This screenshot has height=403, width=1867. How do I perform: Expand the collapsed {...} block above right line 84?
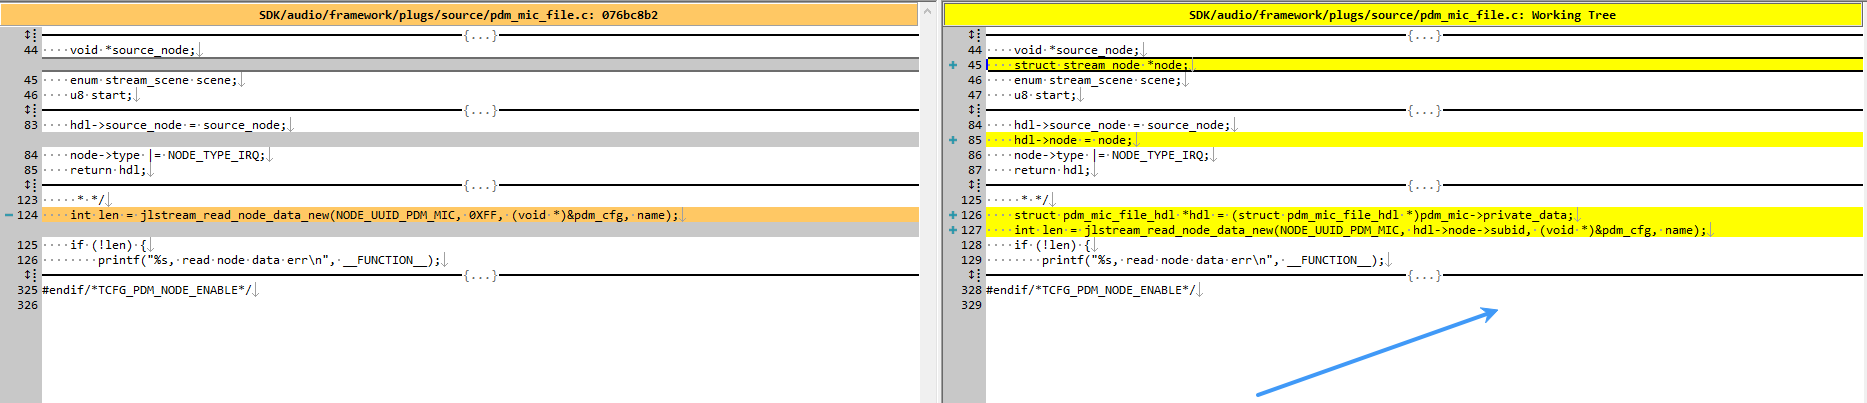(1424, 110)
